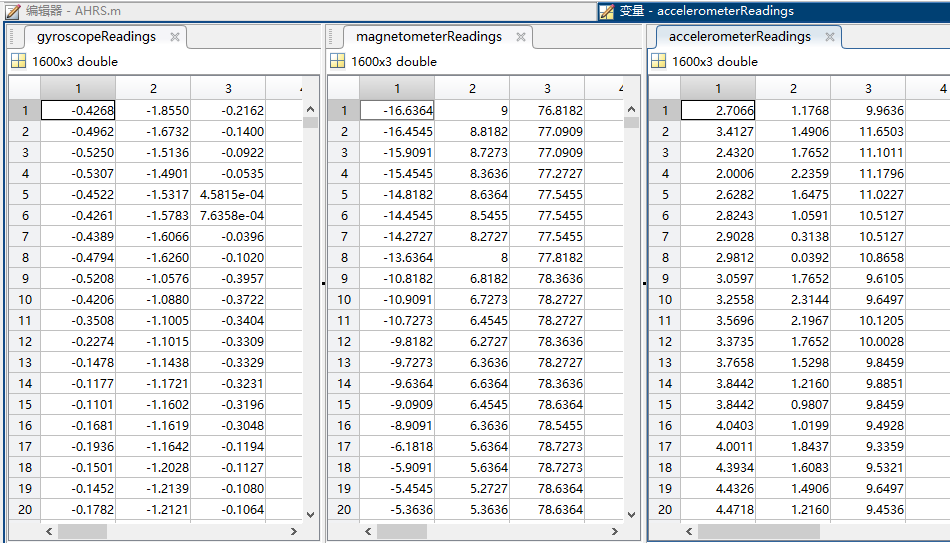Select column 1 header in accelerometerReadings

coord(718,88)
